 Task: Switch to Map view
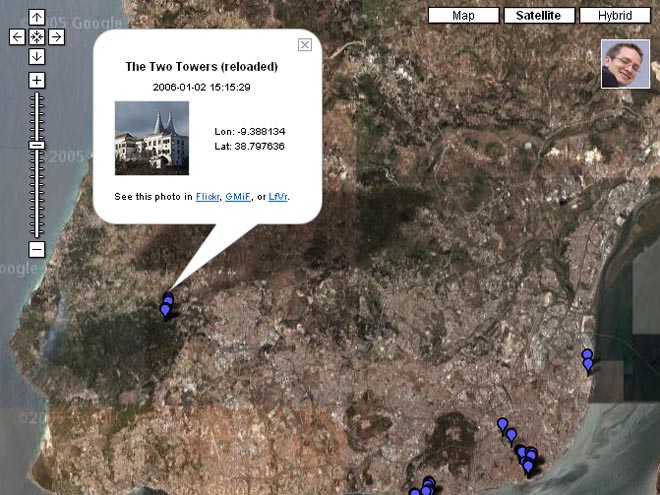point(463,16)
